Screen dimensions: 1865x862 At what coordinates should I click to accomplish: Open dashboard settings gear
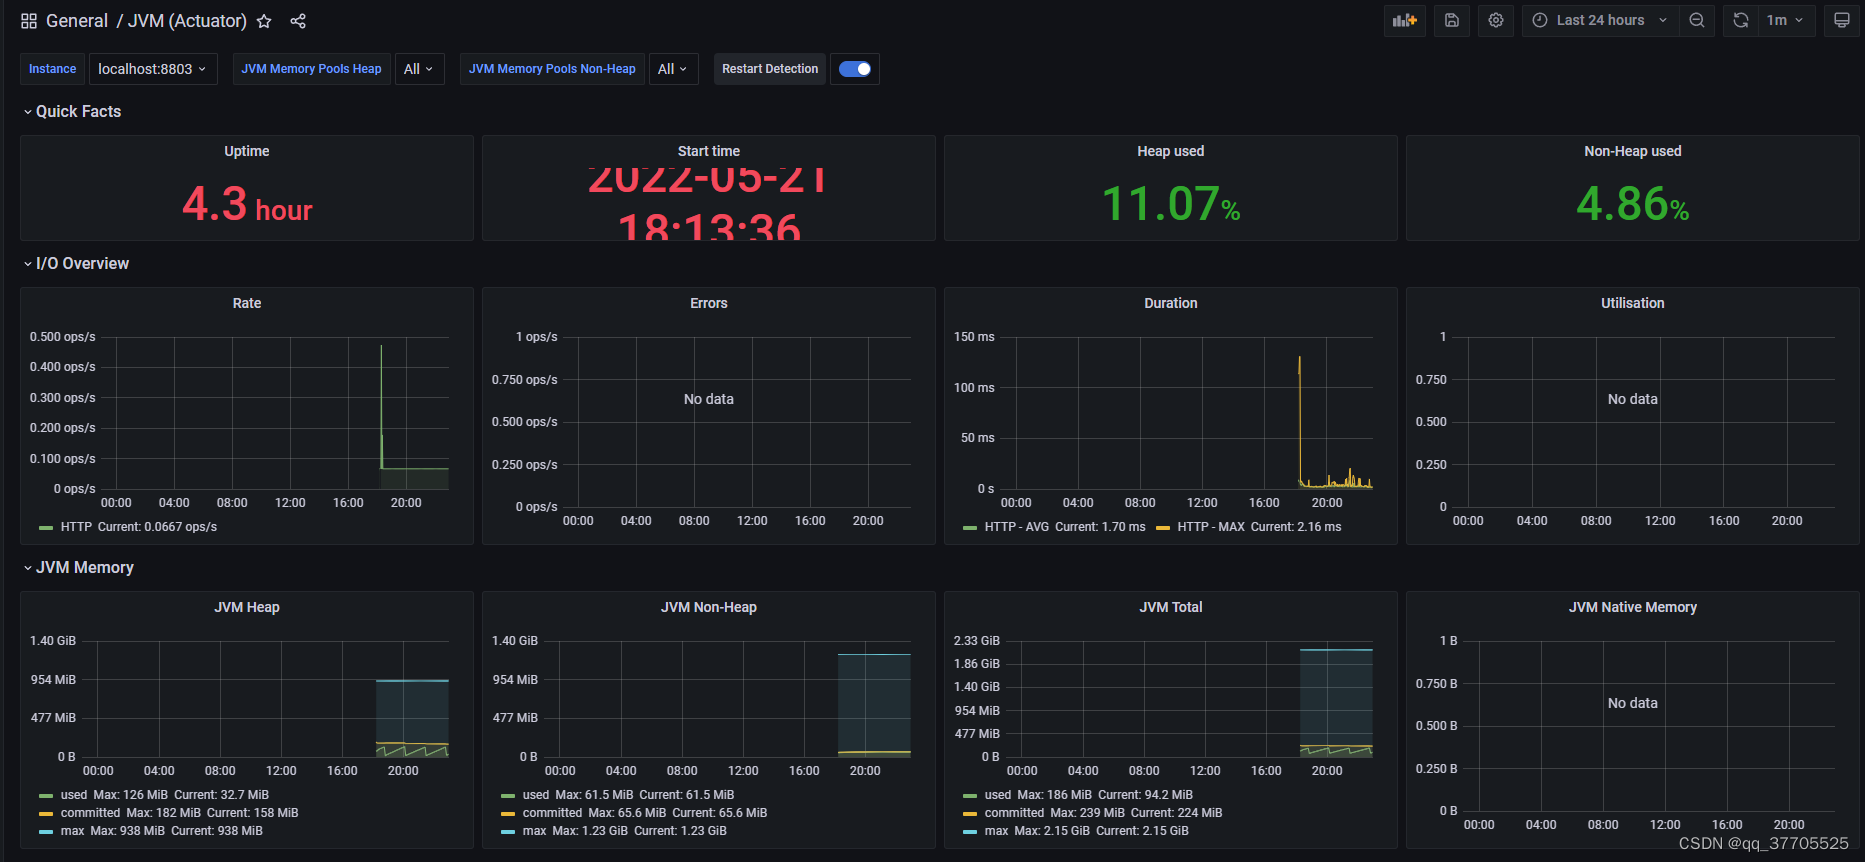[1496, 20]
